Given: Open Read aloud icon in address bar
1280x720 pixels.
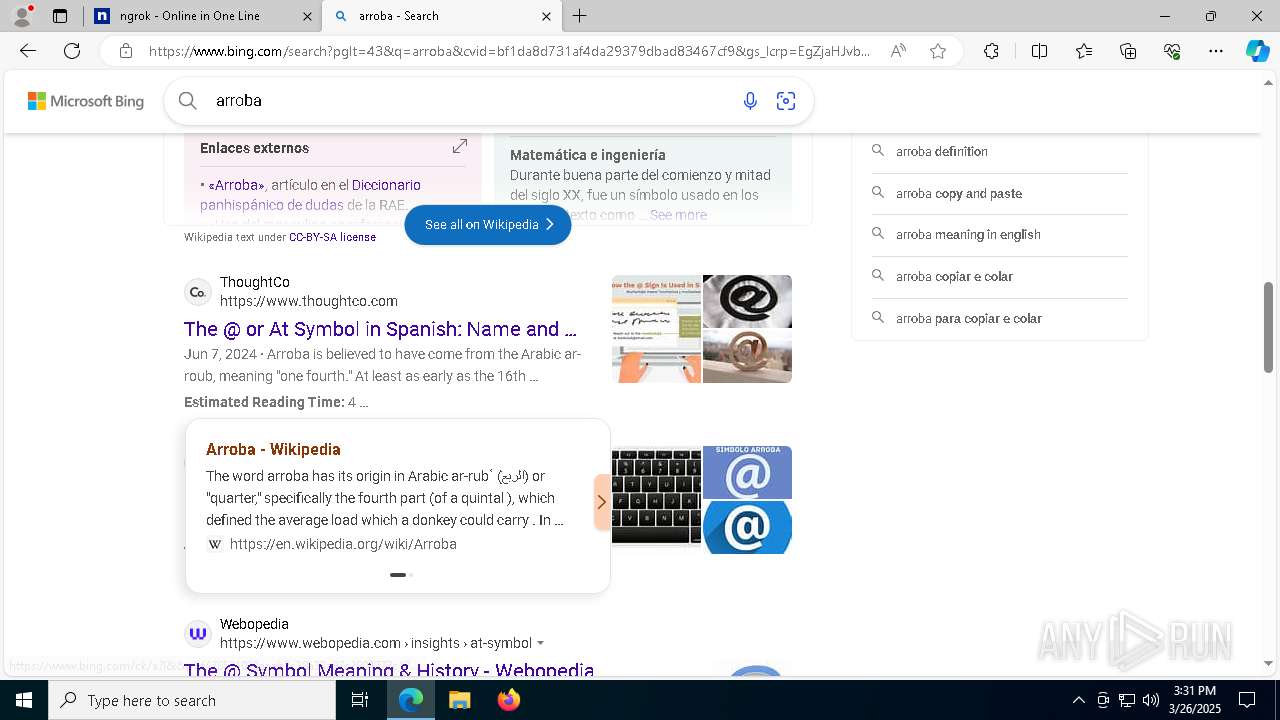Looking at the screenshot, I should tap(898, 51).
